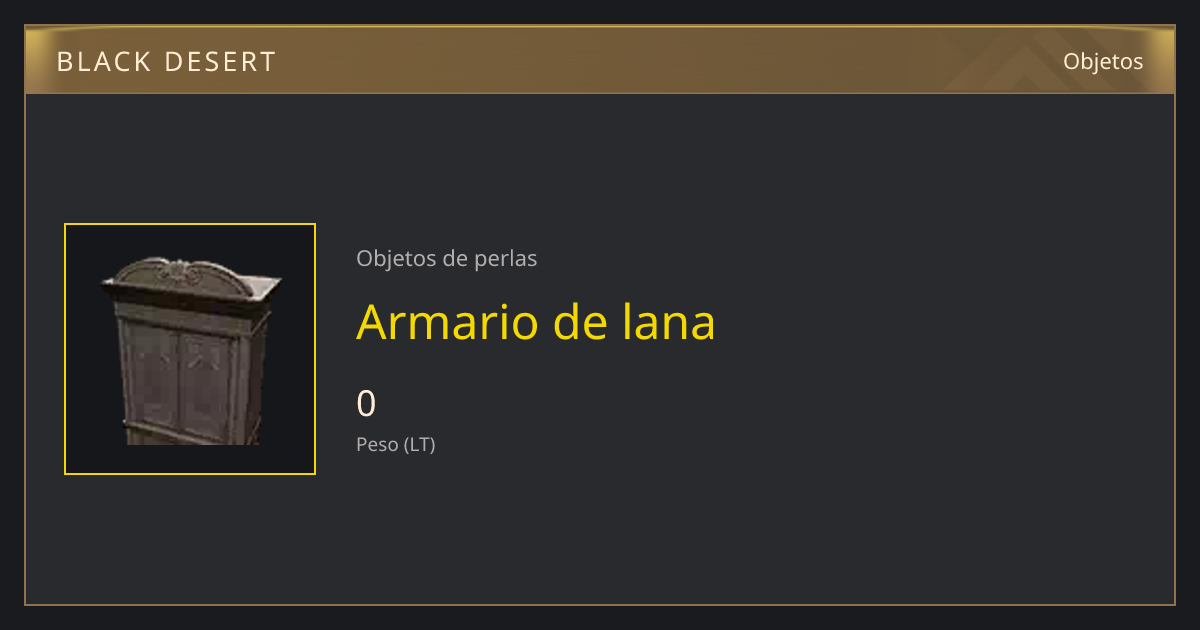
Task: Select the Armario de lana item title
Action: (x=536, y=322)
